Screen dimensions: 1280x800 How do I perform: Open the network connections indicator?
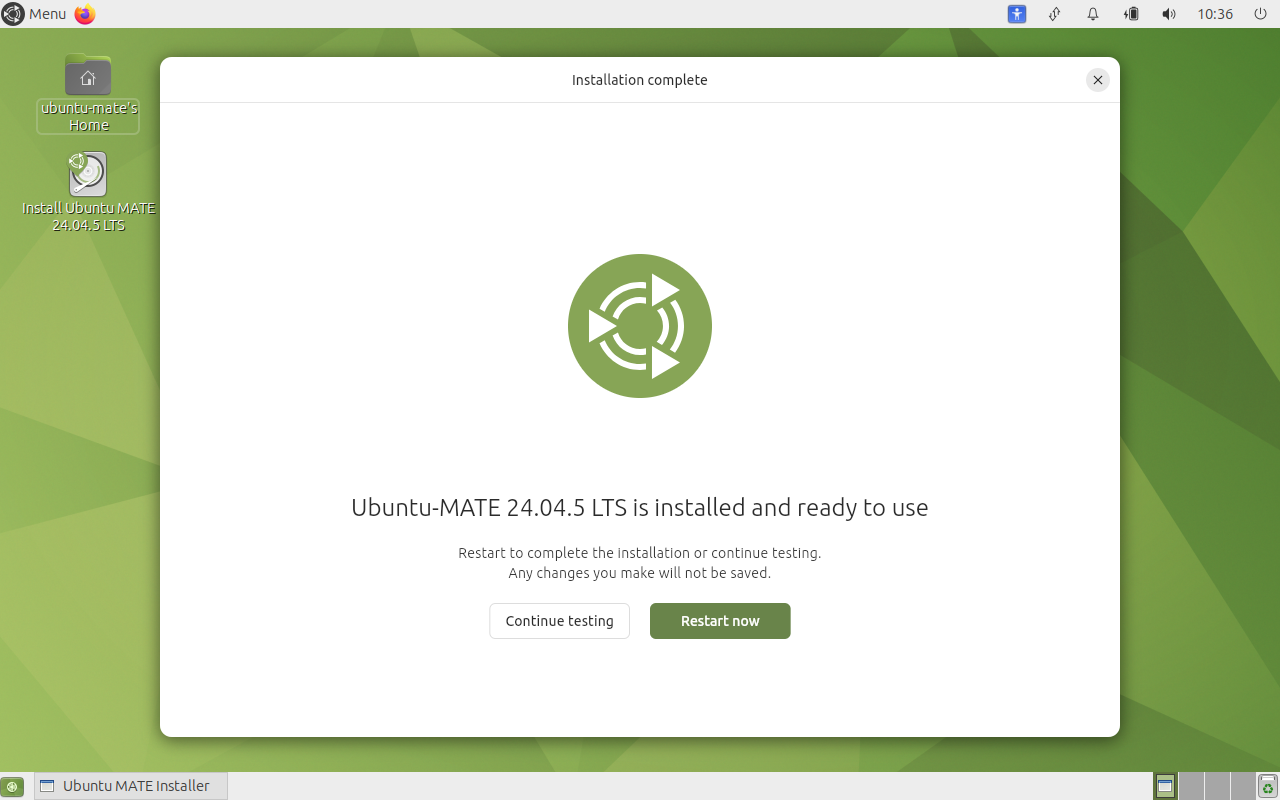click(x=1055, y=14)
